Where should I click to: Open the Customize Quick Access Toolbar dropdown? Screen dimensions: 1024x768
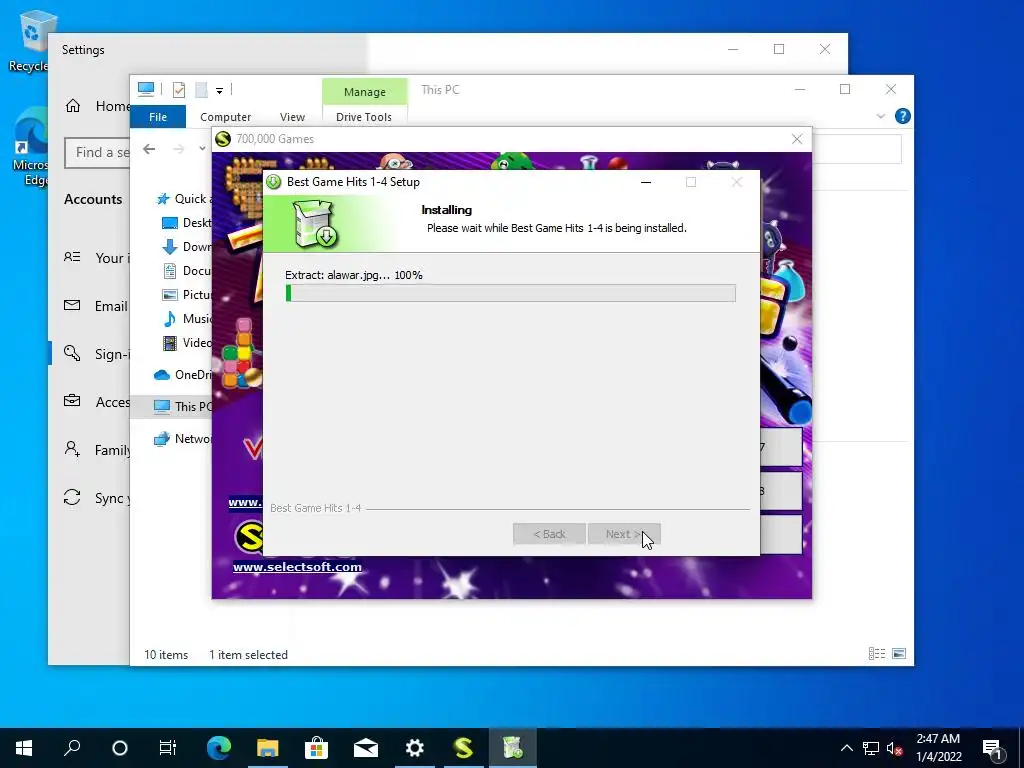[219, 90]
